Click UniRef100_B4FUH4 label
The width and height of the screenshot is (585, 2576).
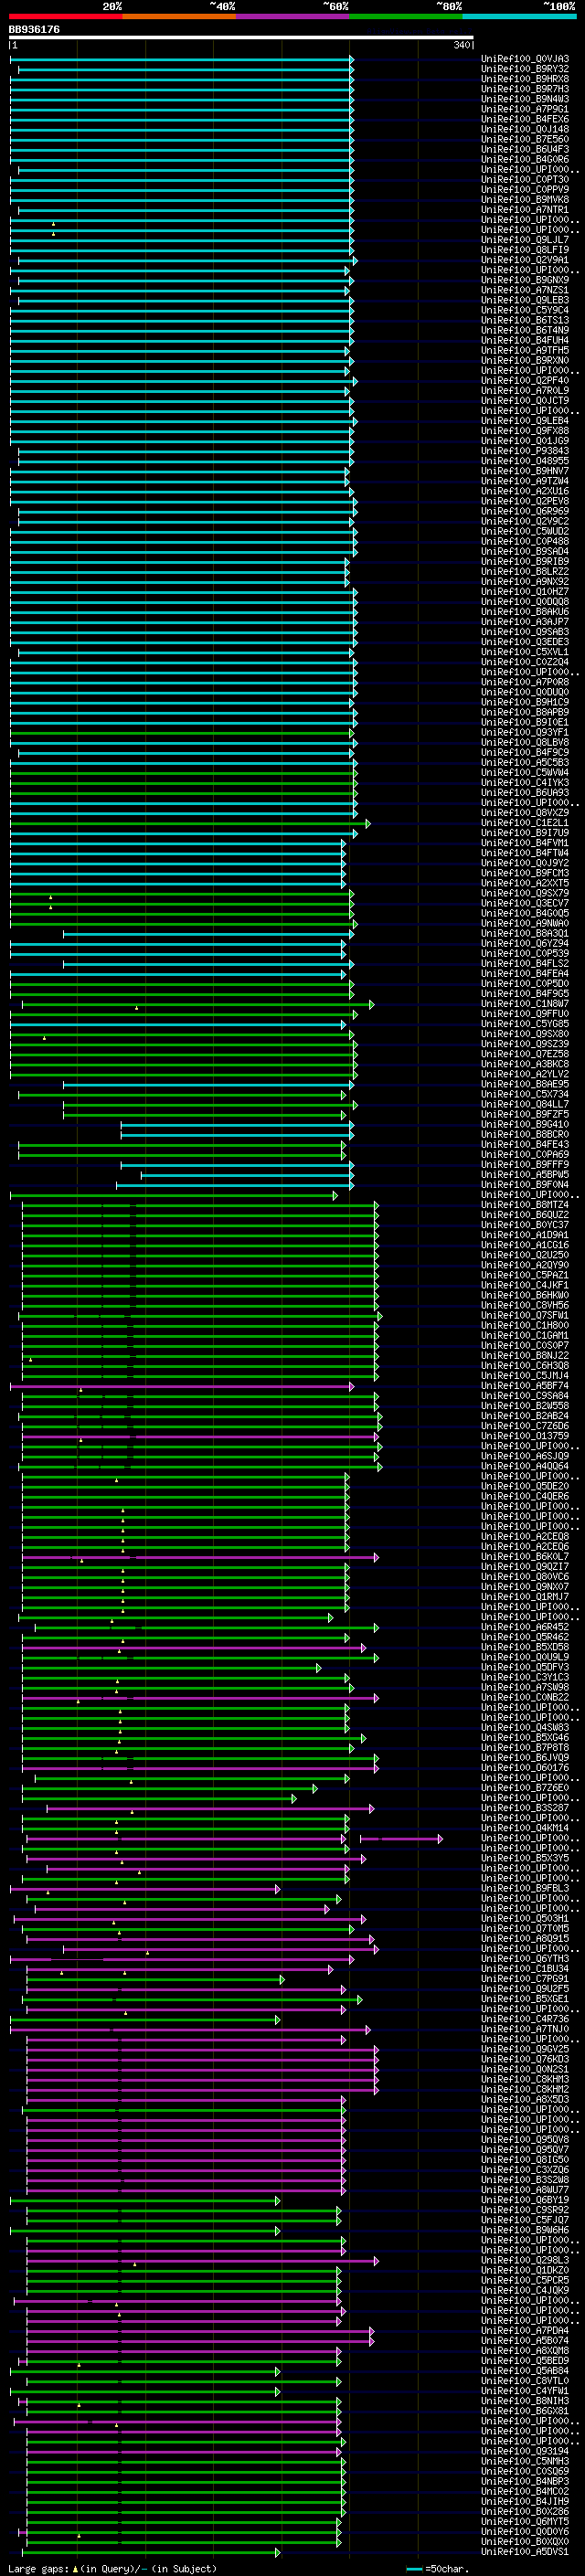tap(525, 340)
